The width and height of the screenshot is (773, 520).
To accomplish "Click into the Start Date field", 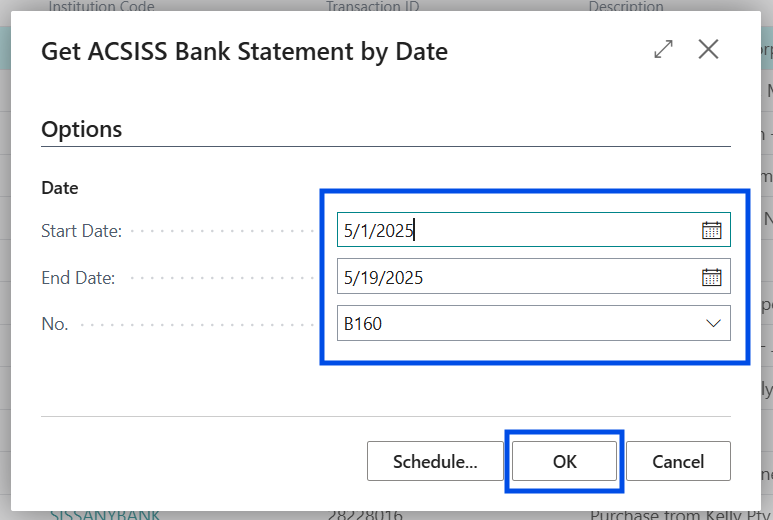I will (515, 230).
